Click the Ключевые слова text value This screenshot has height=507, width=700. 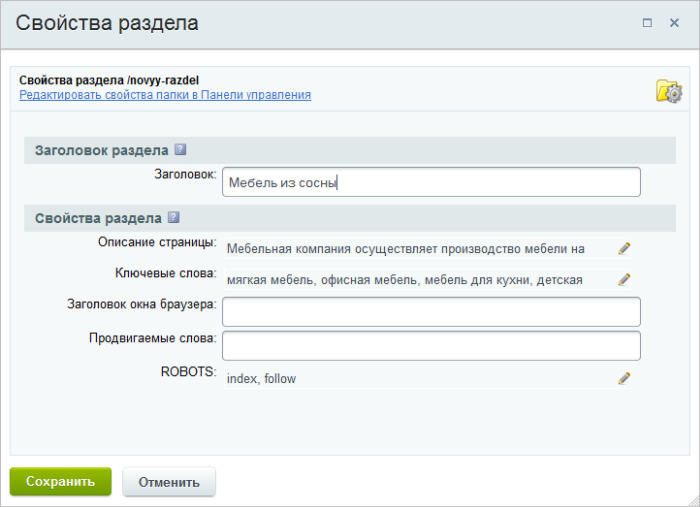[404, 280]
